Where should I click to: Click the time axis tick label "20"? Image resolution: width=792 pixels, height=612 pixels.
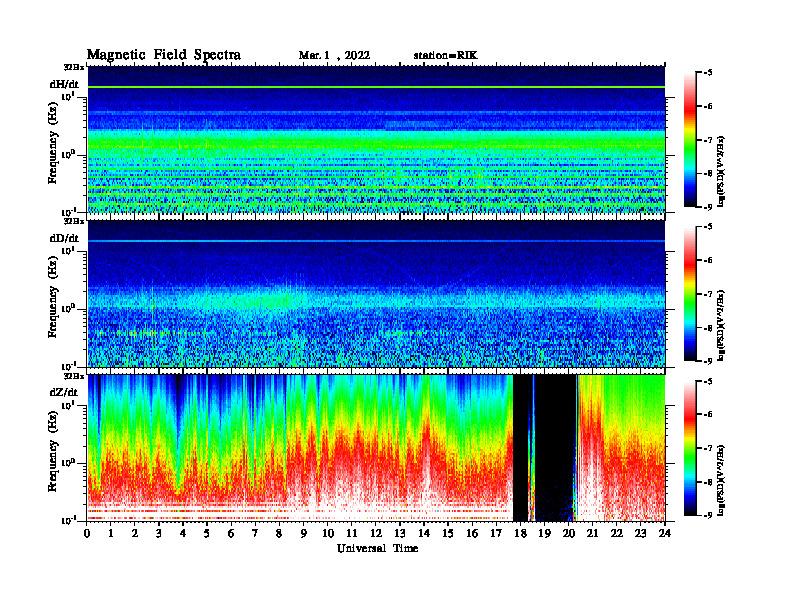tap(569, 533)
